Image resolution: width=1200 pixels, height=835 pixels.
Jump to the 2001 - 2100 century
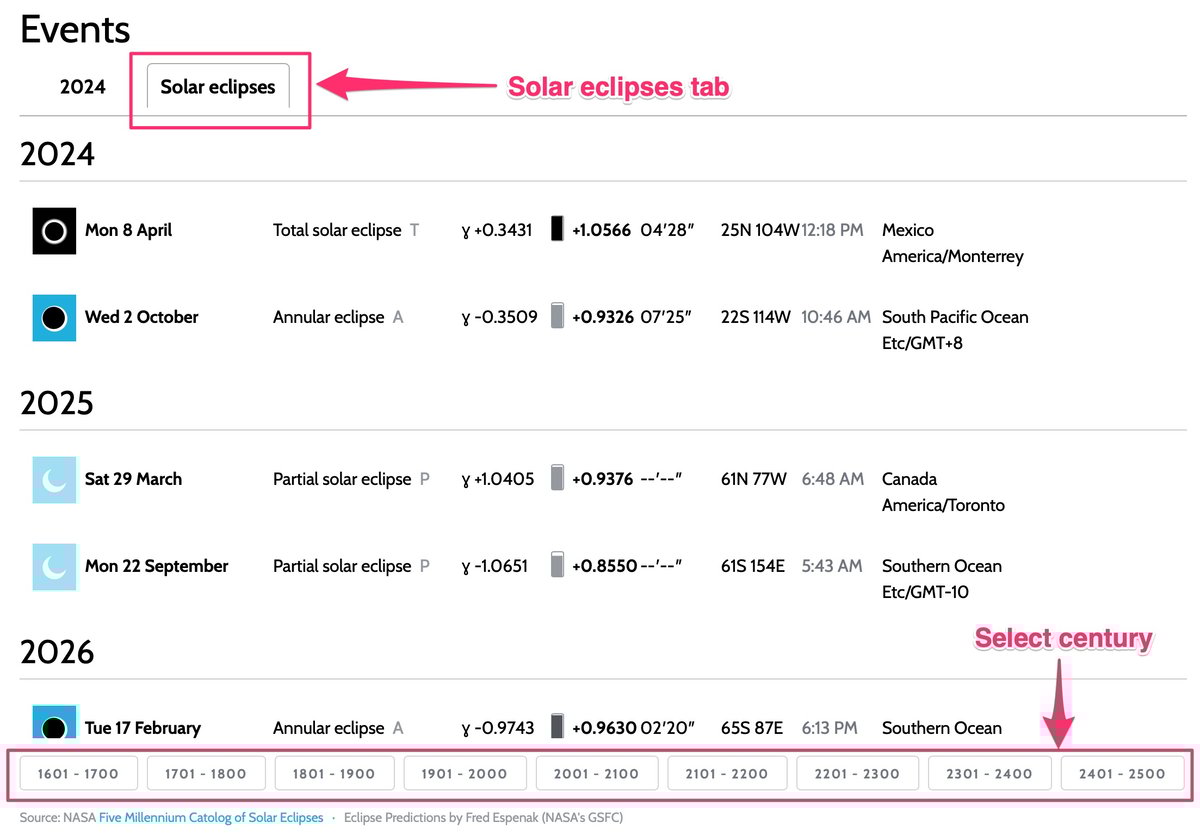pos(597,773)
